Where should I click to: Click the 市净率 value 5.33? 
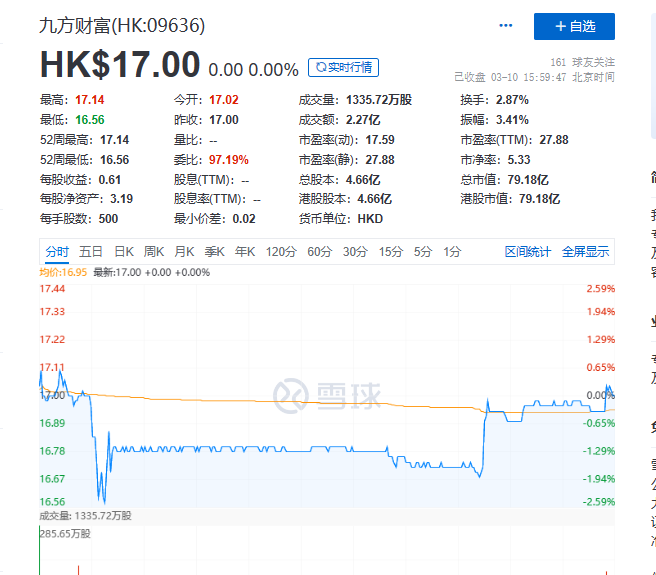click(519, 159)
